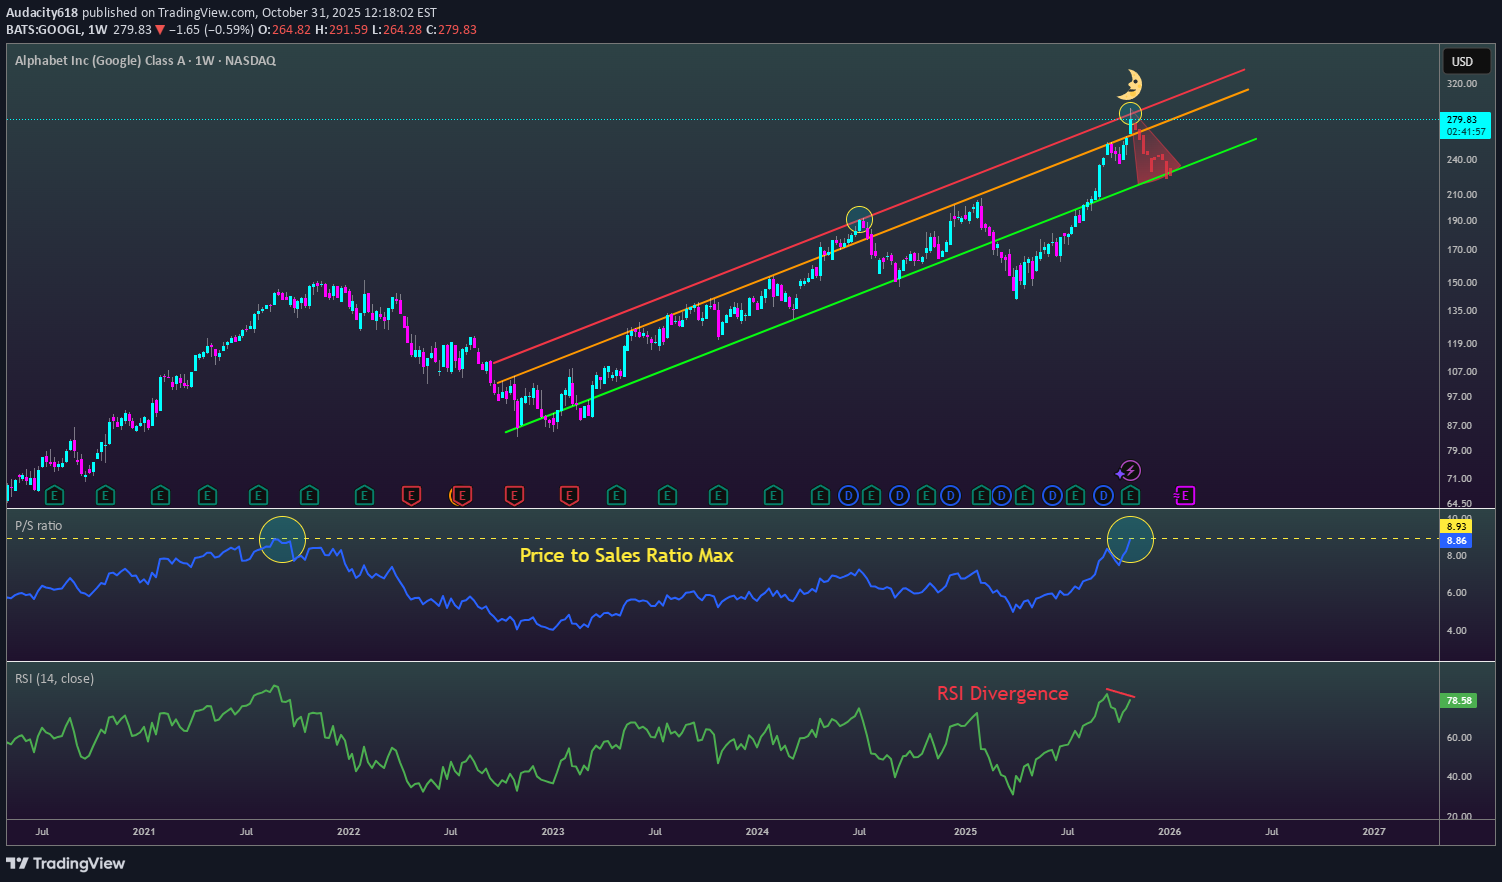Click the yellow 8.93 P/S level label

coord(1456,526)
